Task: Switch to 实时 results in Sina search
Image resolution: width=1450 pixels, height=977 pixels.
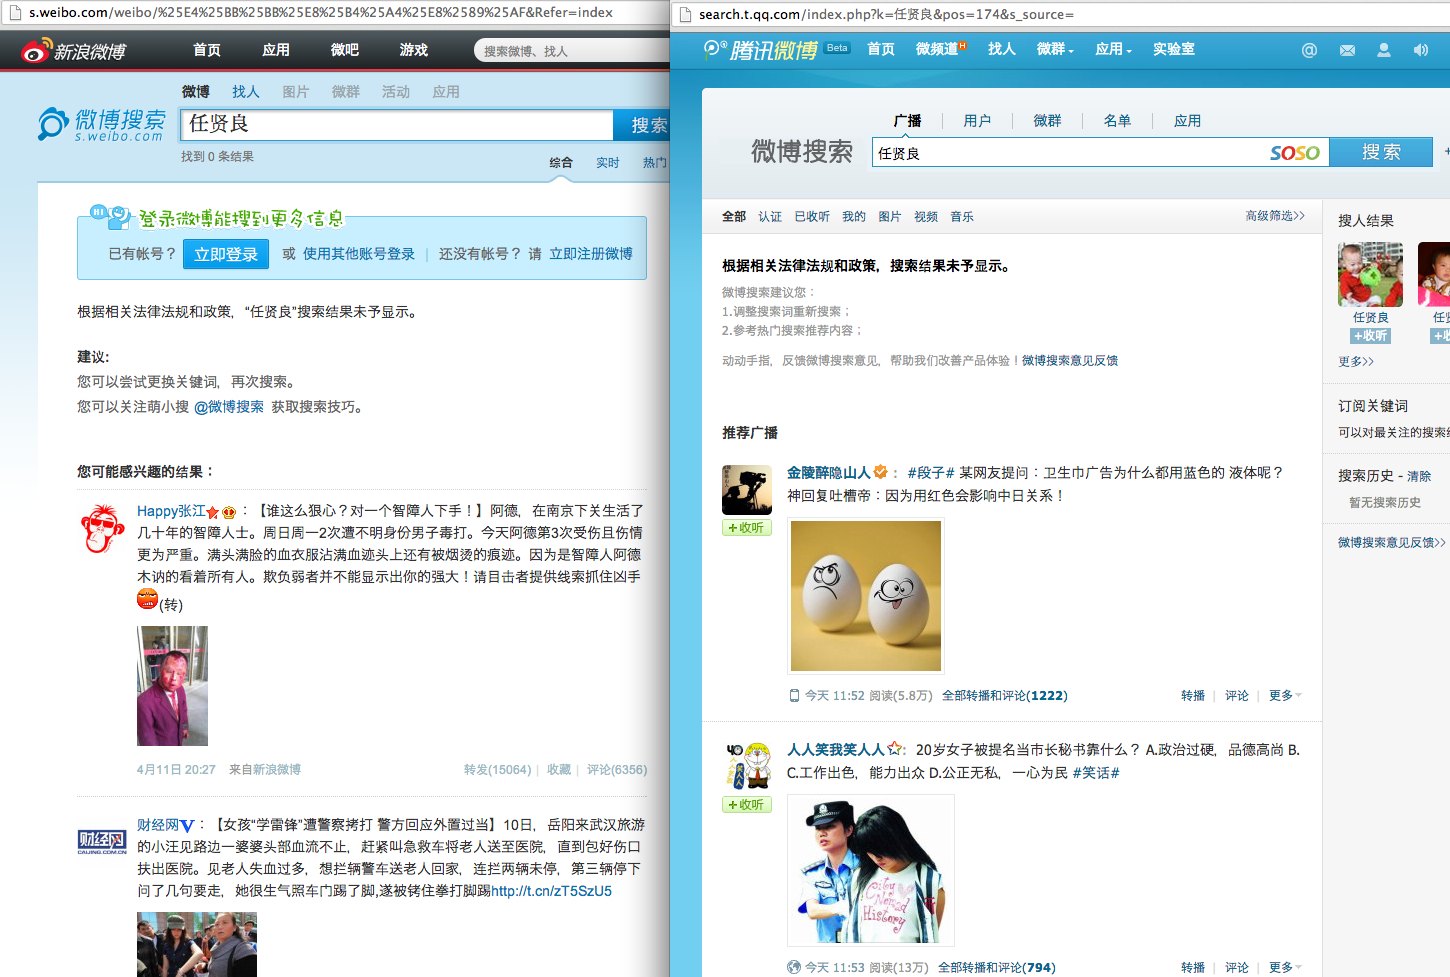Action: click(x=608, y=163)
